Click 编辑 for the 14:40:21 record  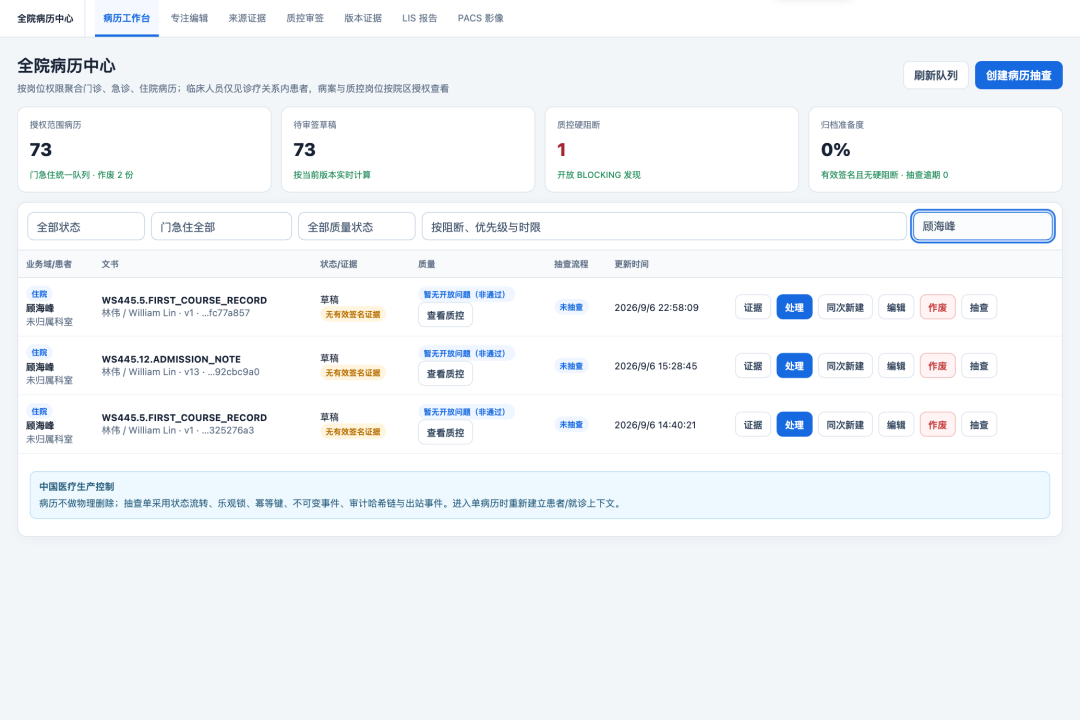pyautogui.click(x=896, y=425)
